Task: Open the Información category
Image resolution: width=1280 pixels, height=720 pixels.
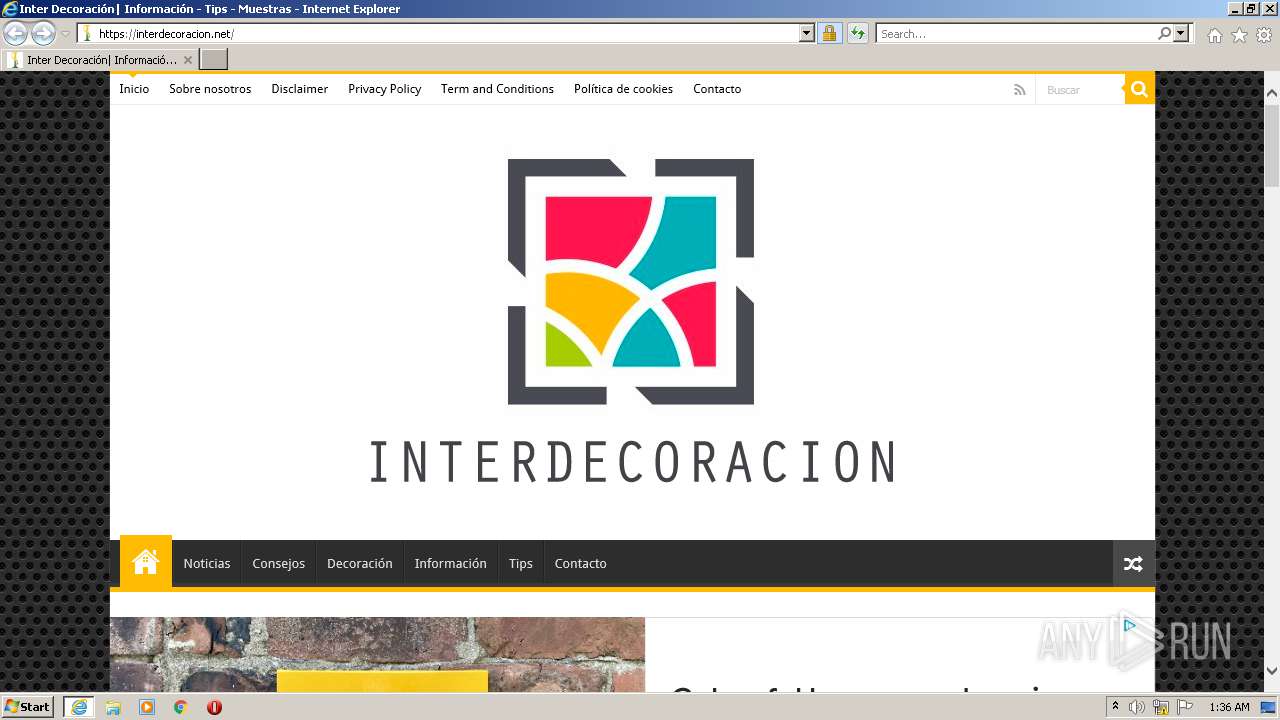Action: (x=451, y=564)
